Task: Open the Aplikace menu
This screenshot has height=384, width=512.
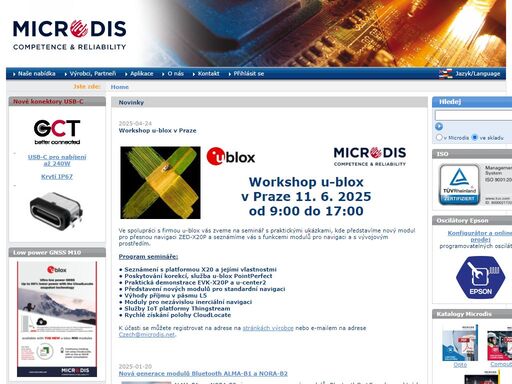Action: 142,73
